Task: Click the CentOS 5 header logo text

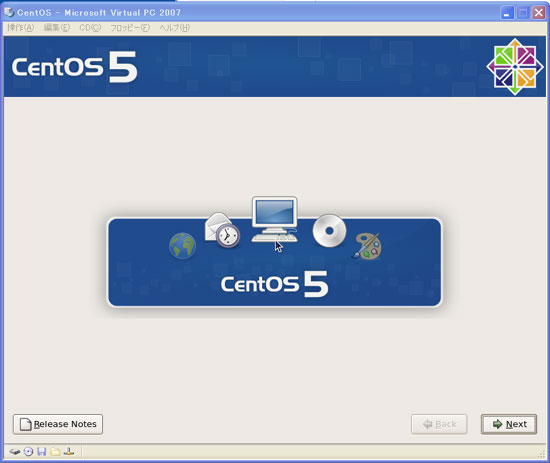Action: pyautogui.click(x=74, y=67)
